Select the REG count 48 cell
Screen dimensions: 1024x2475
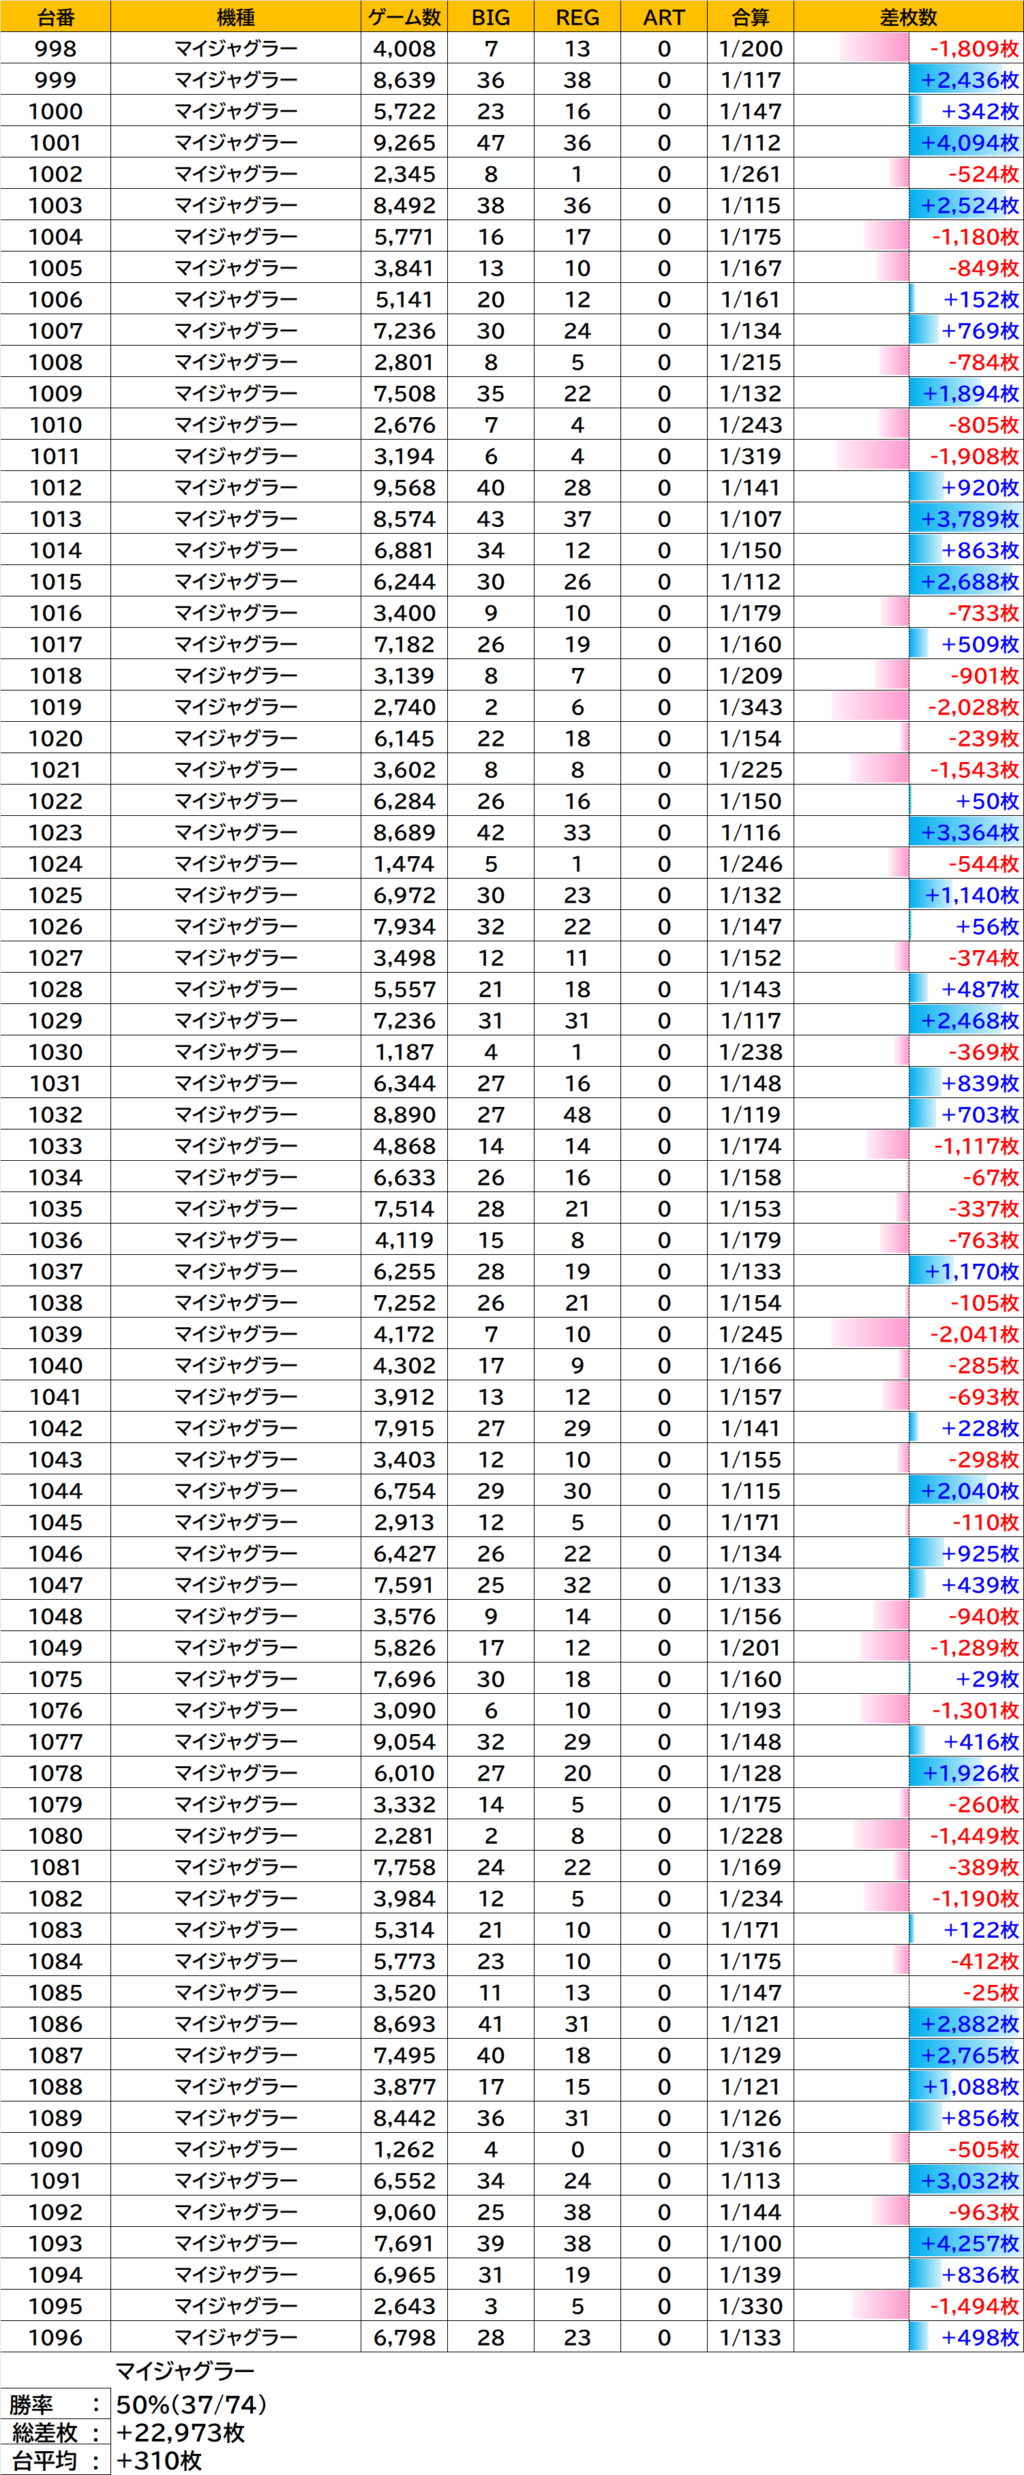(577, 1115)
